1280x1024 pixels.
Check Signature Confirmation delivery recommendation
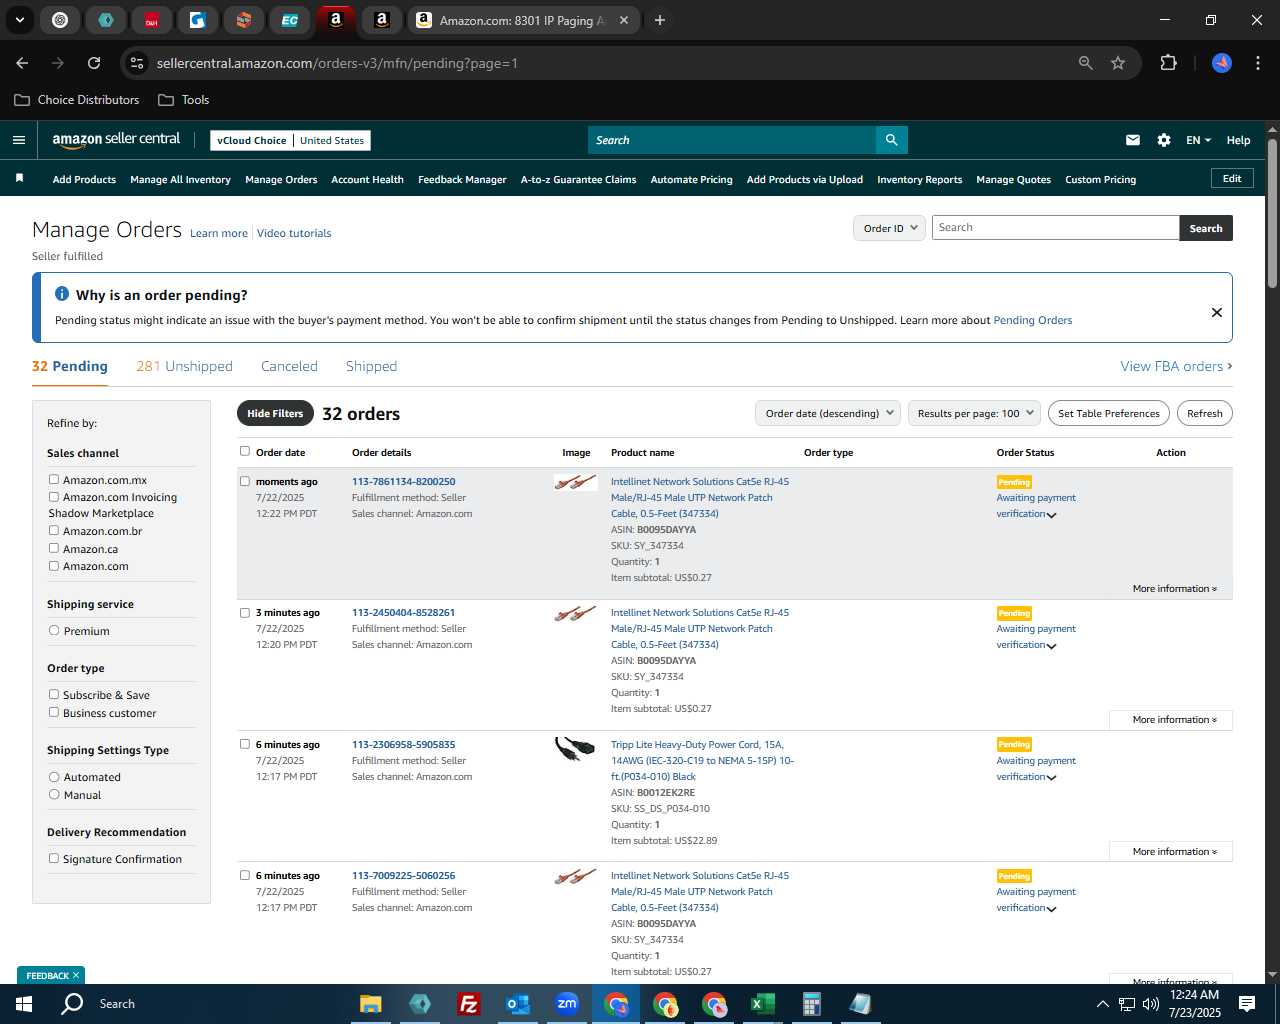[x=54, y=858]
